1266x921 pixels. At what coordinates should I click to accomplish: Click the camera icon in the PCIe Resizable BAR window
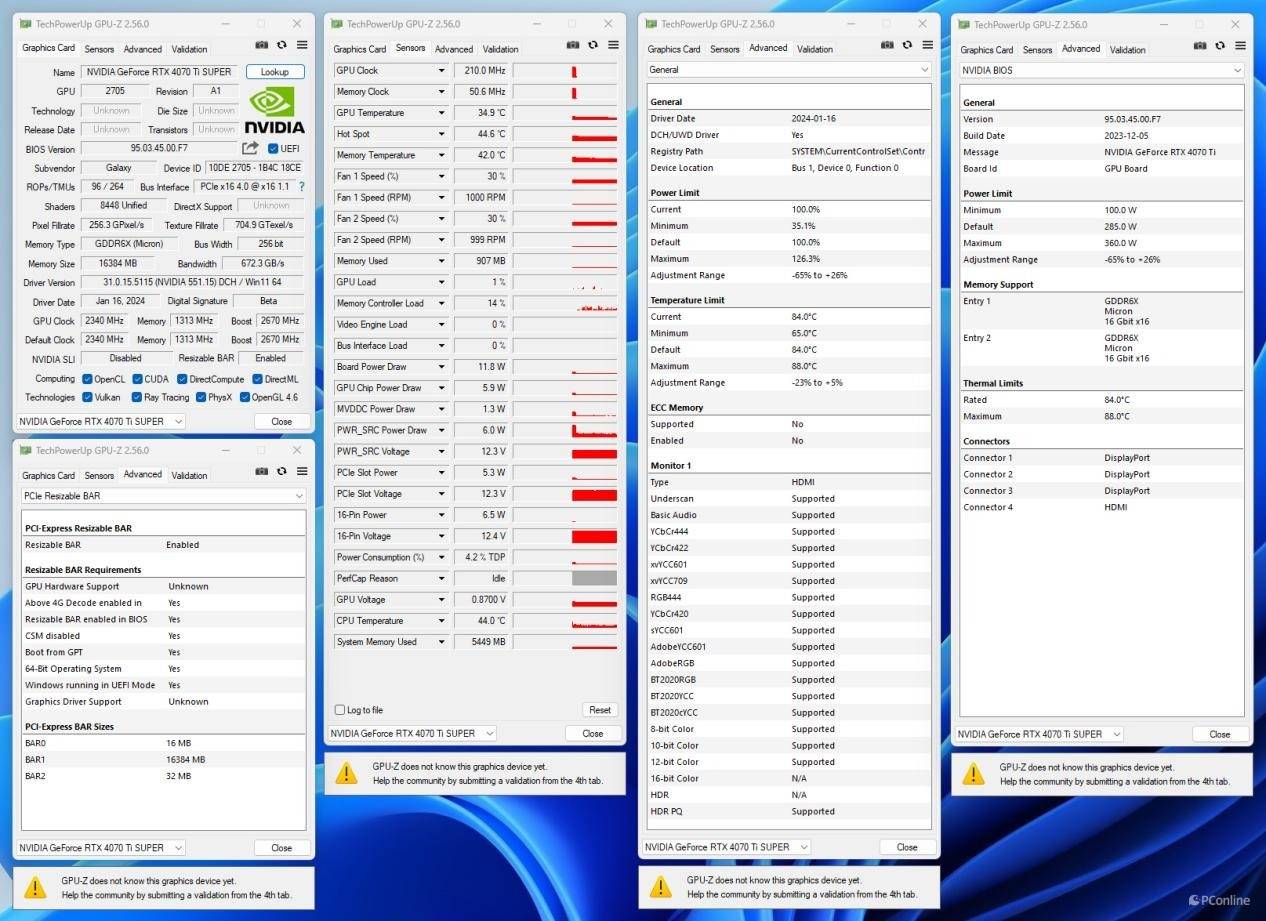[261, 472]
